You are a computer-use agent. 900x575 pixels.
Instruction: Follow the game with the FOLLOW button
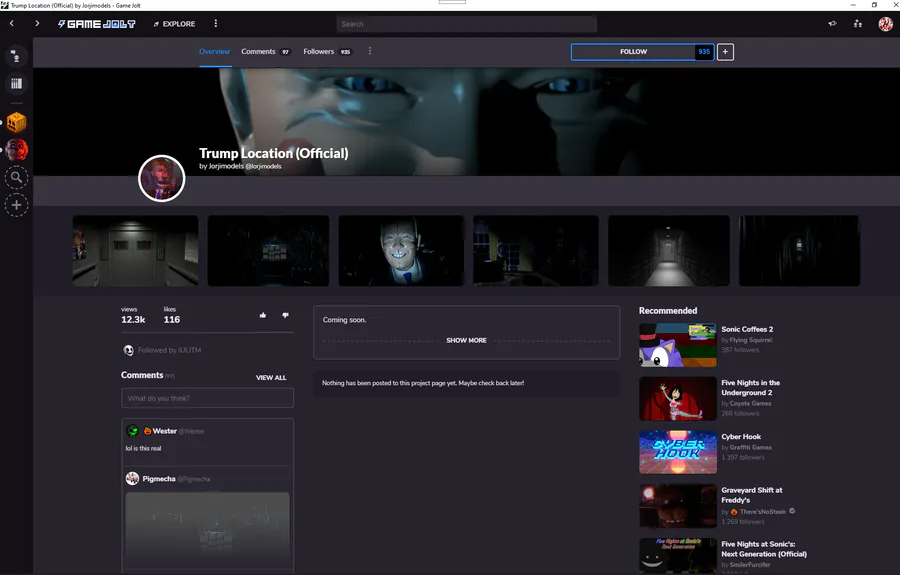(633, 52)
